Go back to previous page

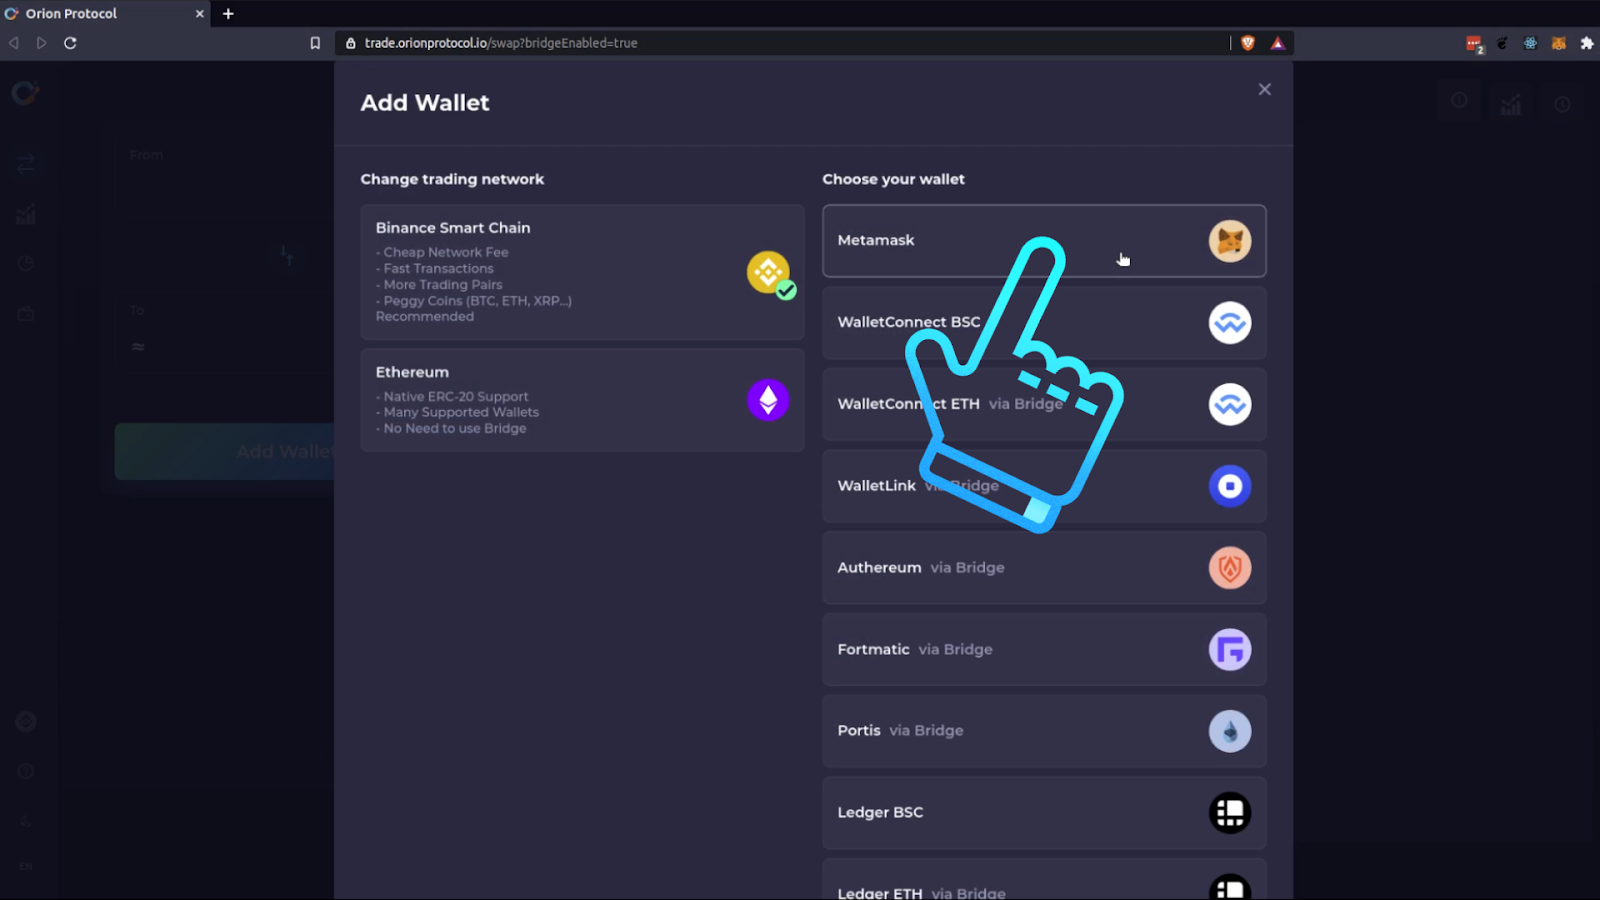[x=14, y=43]
